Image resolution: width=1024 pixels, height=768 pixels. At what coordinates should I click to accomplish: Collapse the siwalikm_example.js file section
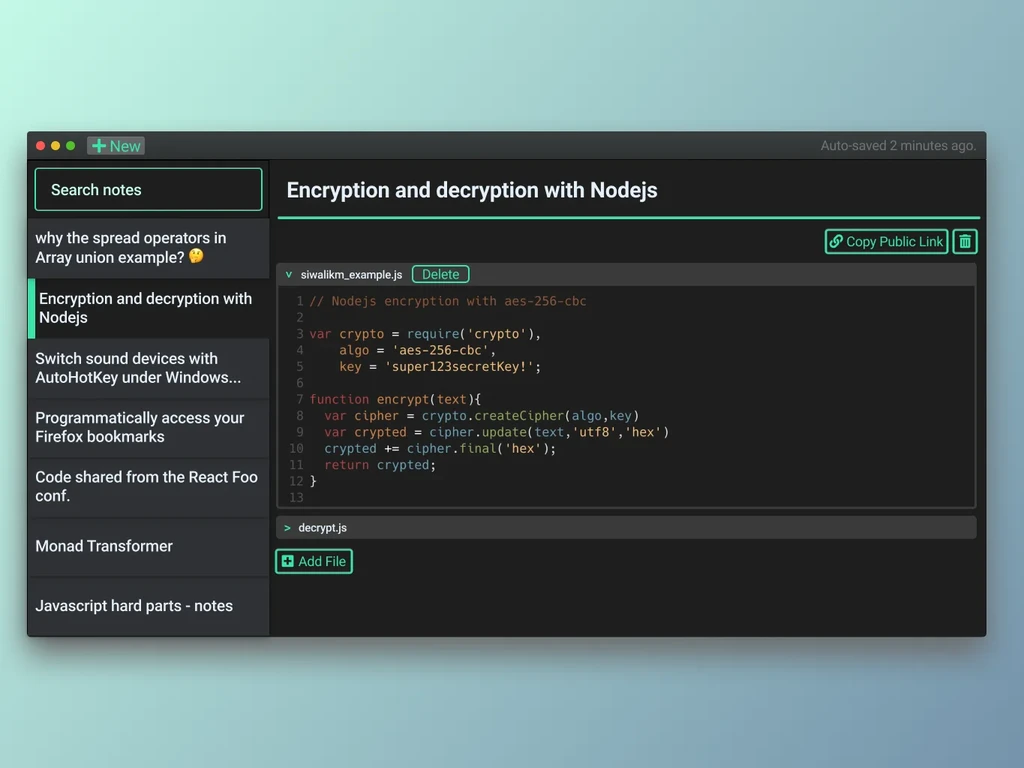(x=289, y=275)
